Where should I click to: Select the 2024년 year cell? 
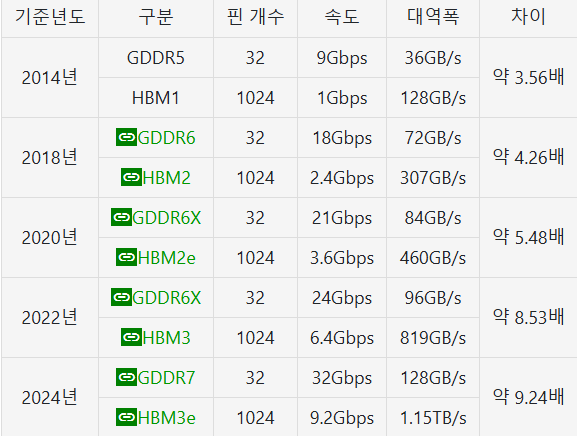[x=50, y=397]
